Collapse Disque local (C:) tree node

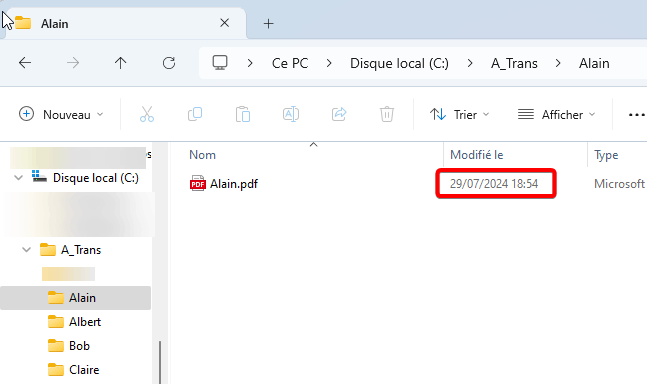coord(19,178)
